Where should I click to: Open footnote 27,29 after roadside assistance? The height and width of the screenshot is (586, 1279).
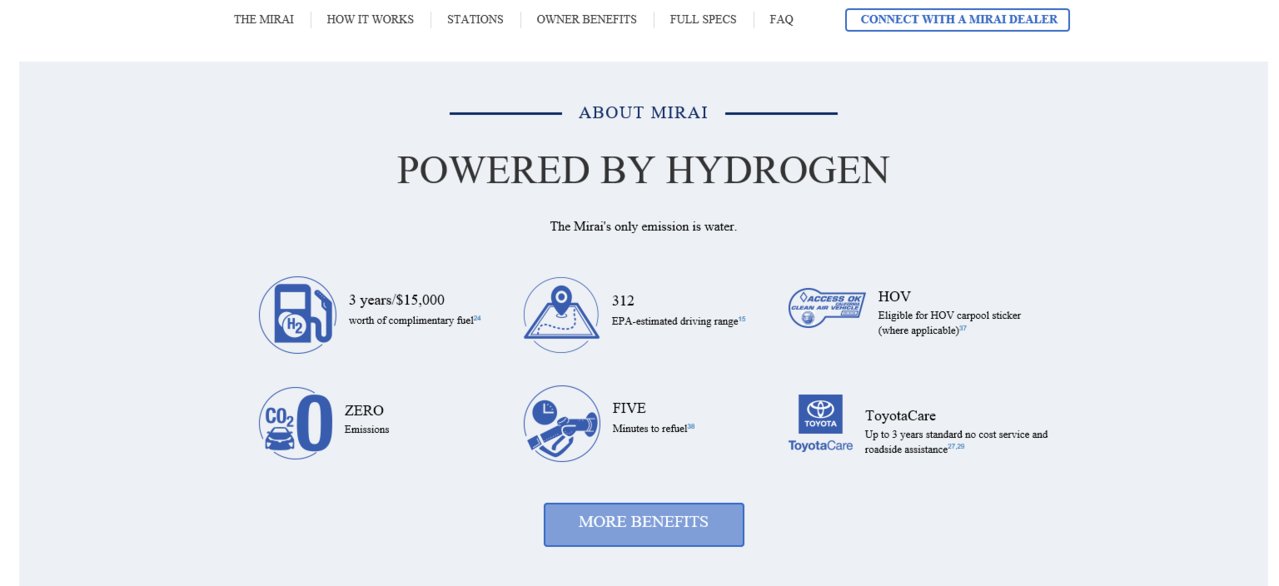click(956, 446)
